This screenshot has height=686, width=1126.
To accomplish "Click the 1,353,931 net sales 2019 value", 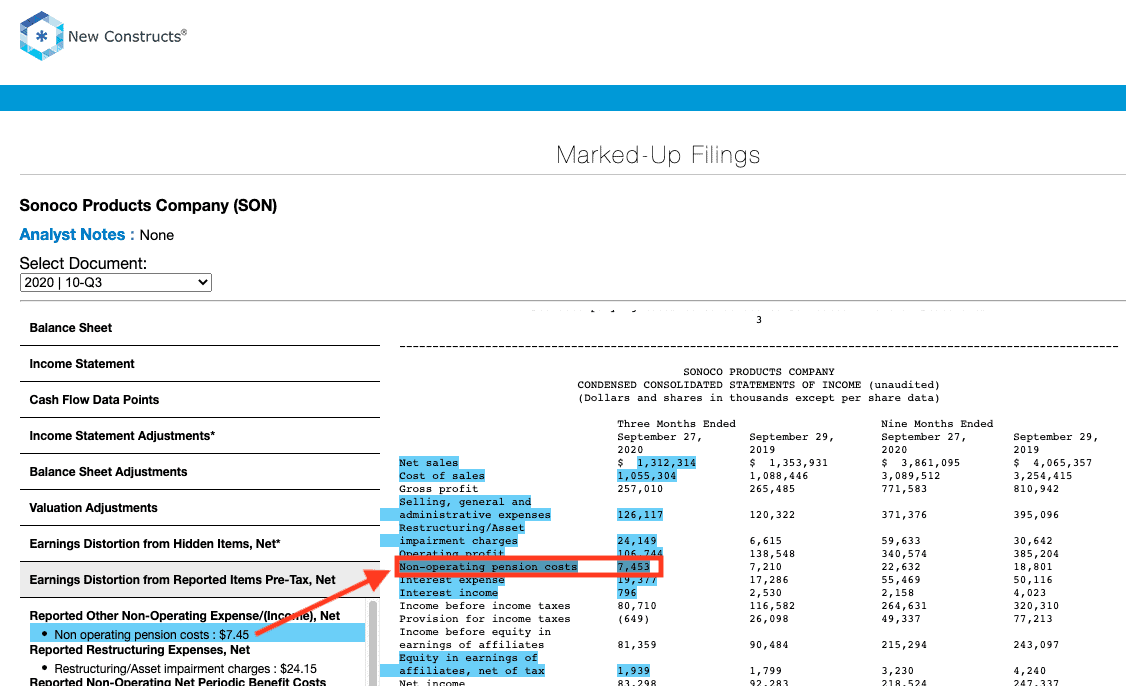I will pyautogui.click(x=798, y=463).
